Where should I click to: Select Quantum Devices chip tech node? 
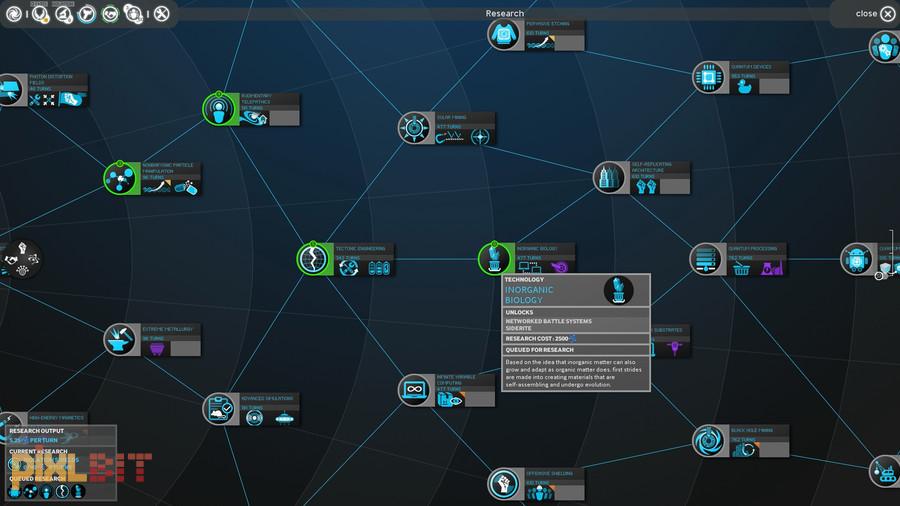click(708, 77)
